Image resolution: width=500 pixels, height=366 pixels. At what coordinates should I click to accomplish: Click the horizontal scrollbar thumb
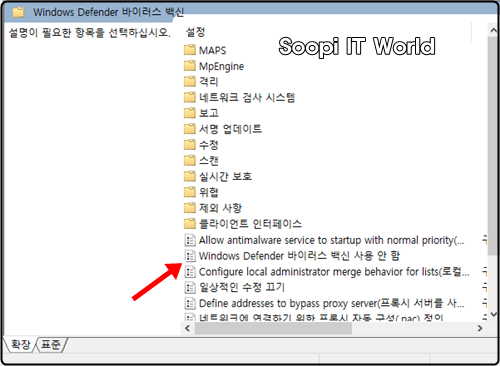[x=273, y=328]
